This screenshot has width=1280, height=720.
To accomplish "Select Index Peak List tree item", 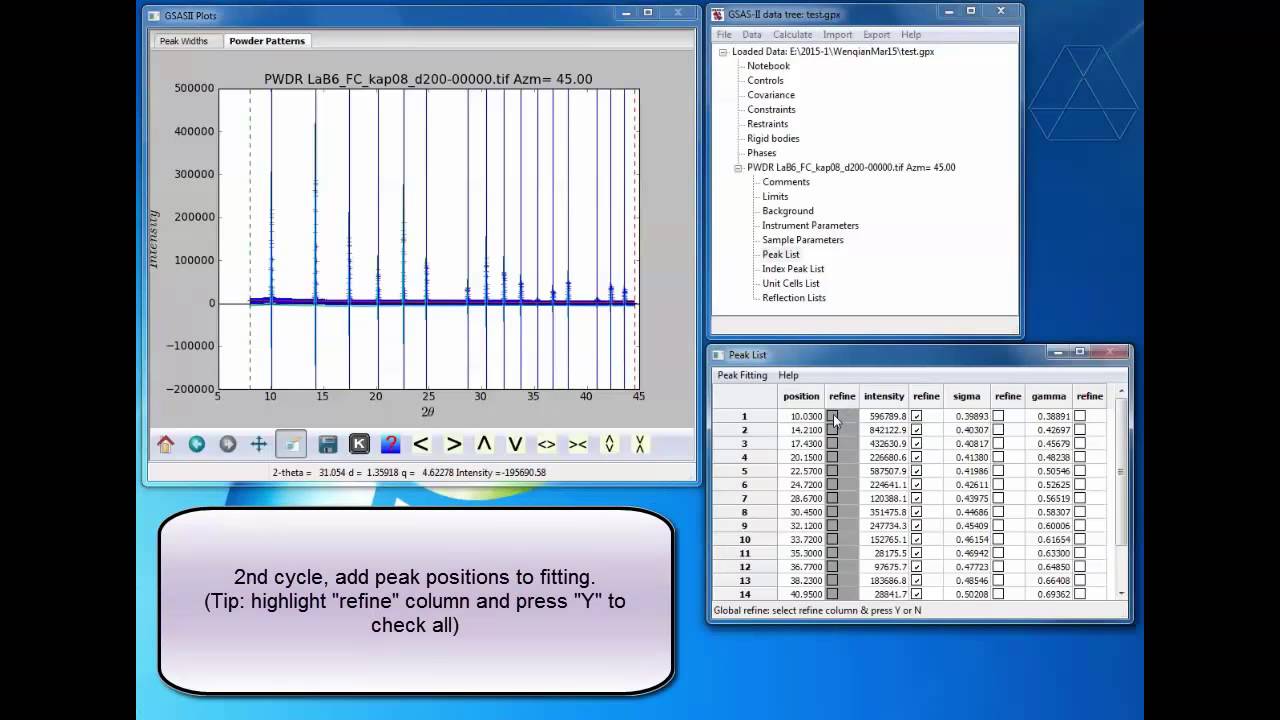I will click(794, 269).
